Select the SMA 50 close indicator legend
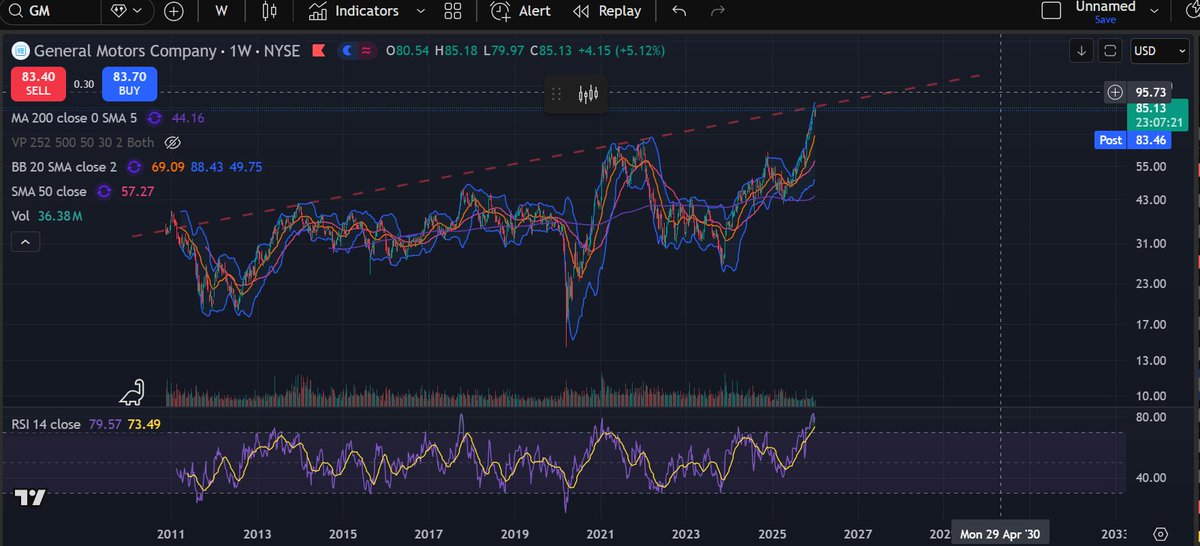1200x546 pixels. coord(49,191)
